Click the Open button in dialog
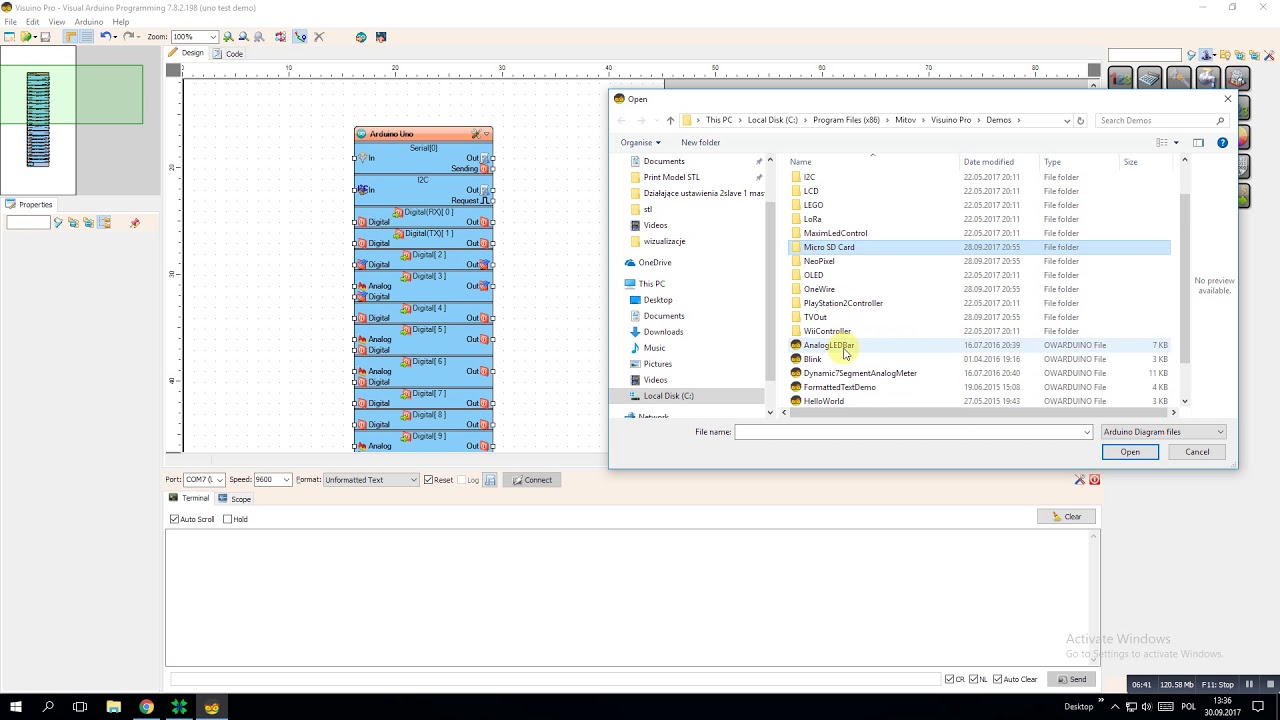Viewport: 1280px width, 720px height. pyautogui.click(x=1130, y=452)
